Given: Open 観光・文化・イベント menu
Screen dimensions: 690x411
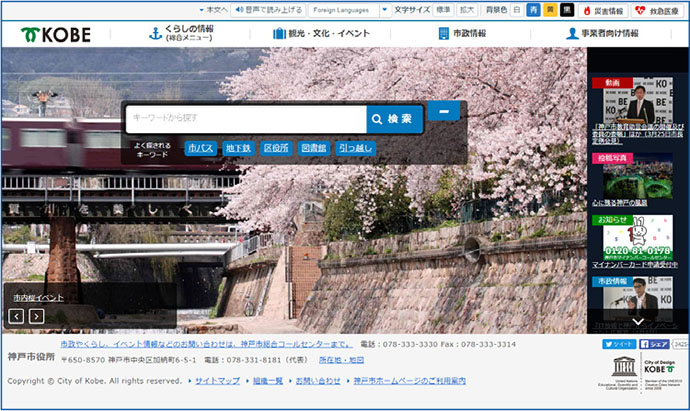Looking at the screenshot, I should 322,33.
